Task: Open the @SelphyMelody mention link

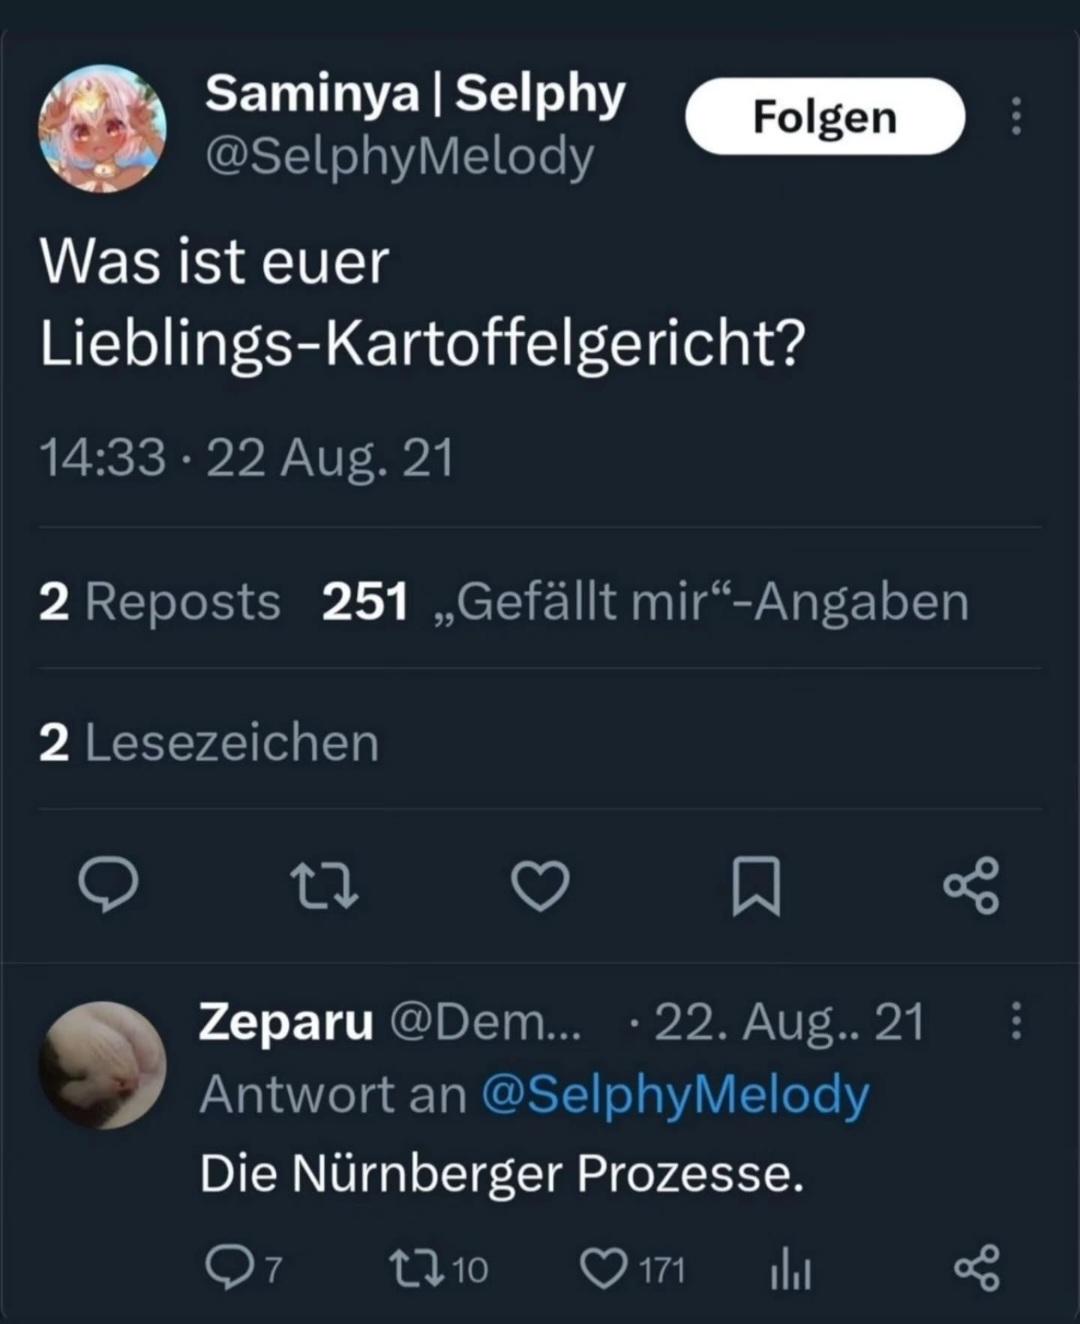Action: [675, 1095]
